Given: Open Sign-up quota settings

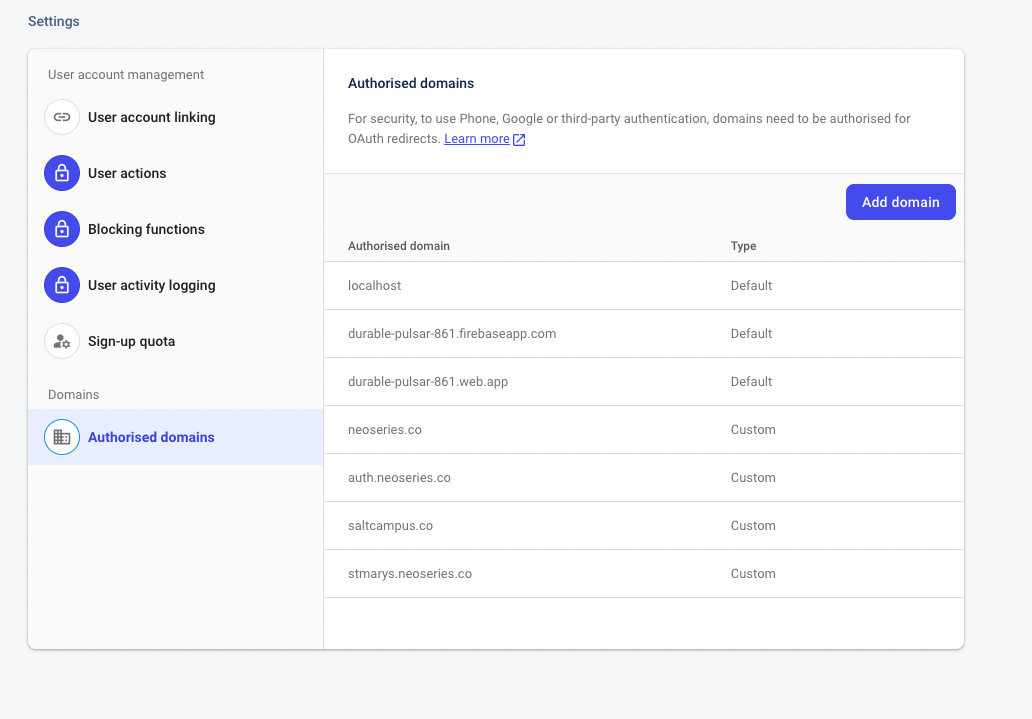Looking at the screenshot, I should pyautogui.click(x=175, y=341).
